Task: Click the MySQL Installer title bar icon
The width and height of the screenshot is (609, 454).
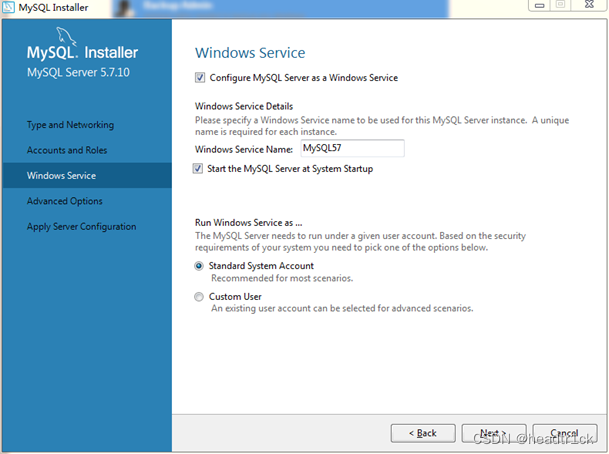Action: point(9,7)
